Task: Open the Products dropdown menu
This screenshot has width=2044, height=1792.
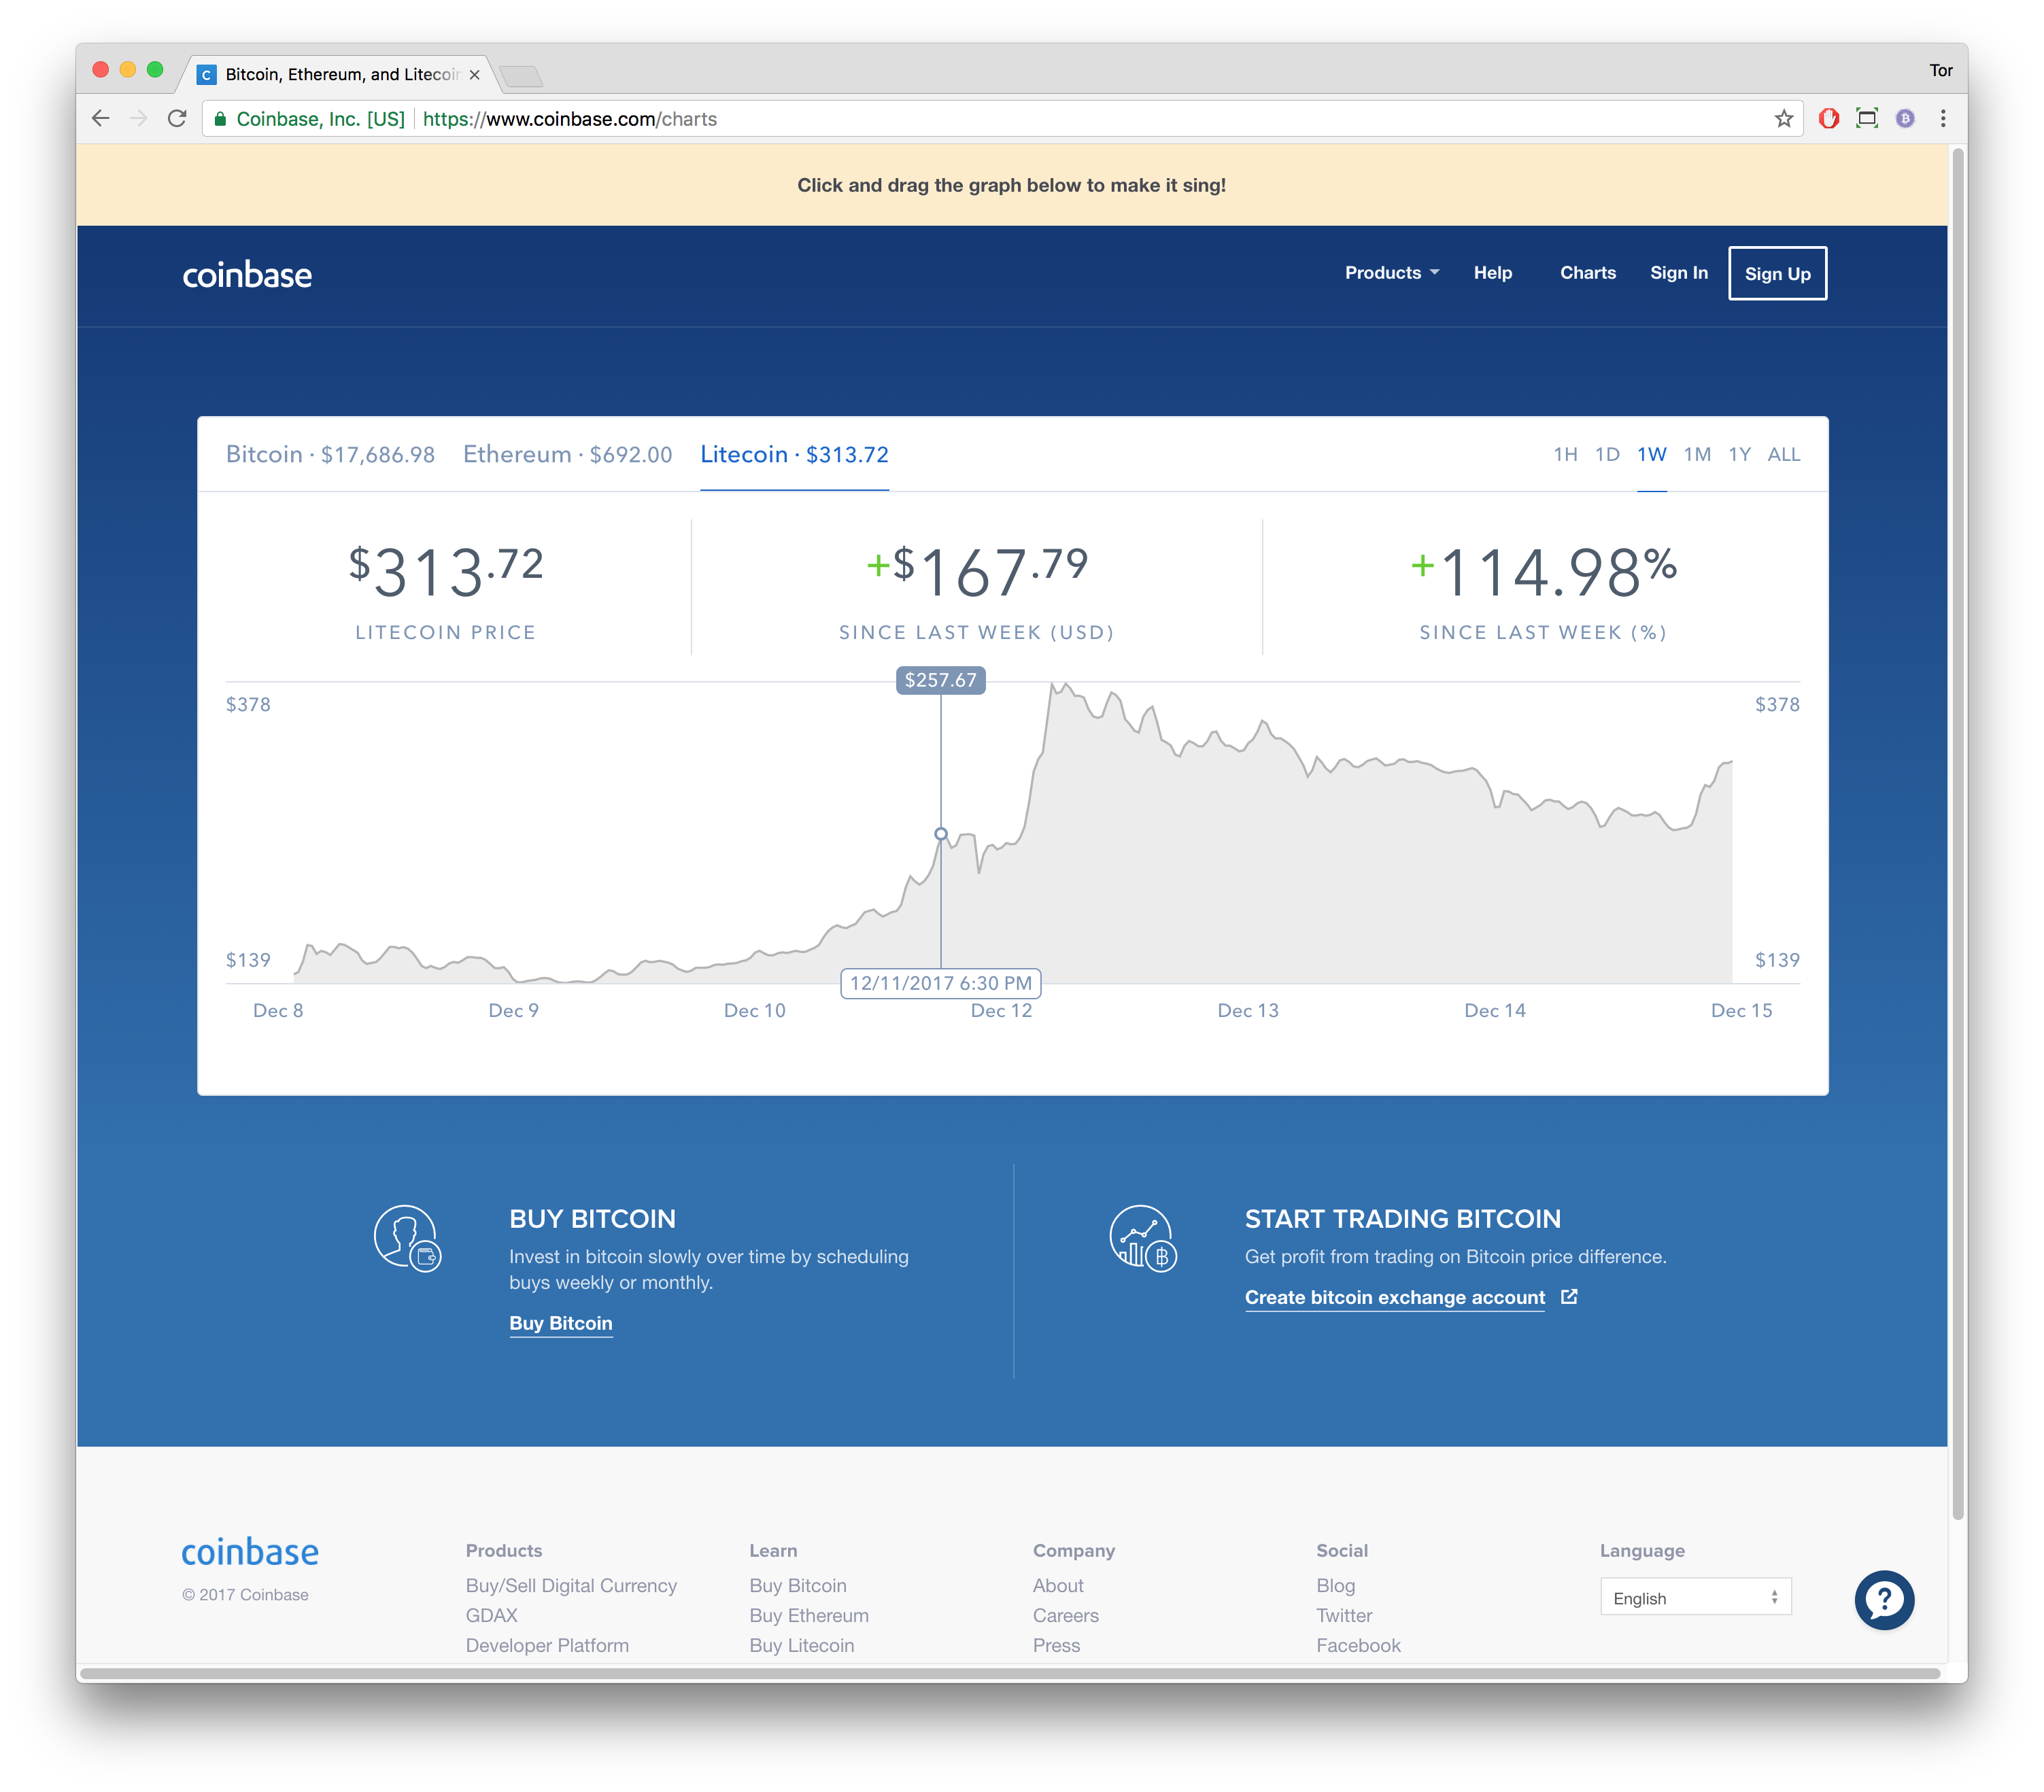Action: click(x=1390, y=272)
